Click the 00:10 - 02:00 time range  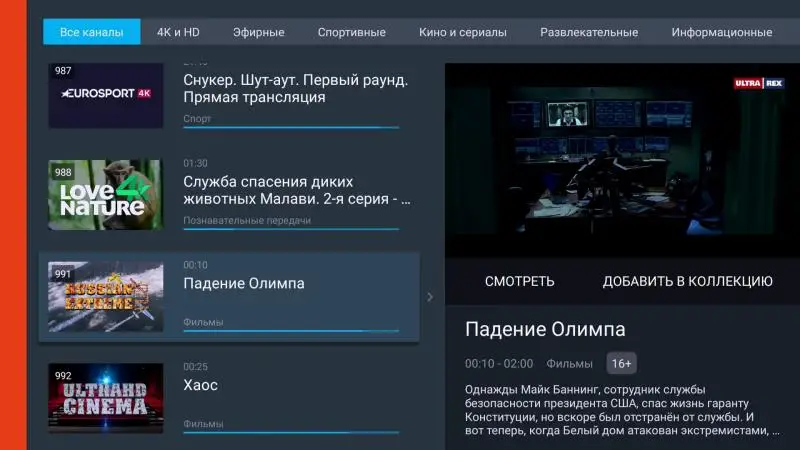[499, 364]
